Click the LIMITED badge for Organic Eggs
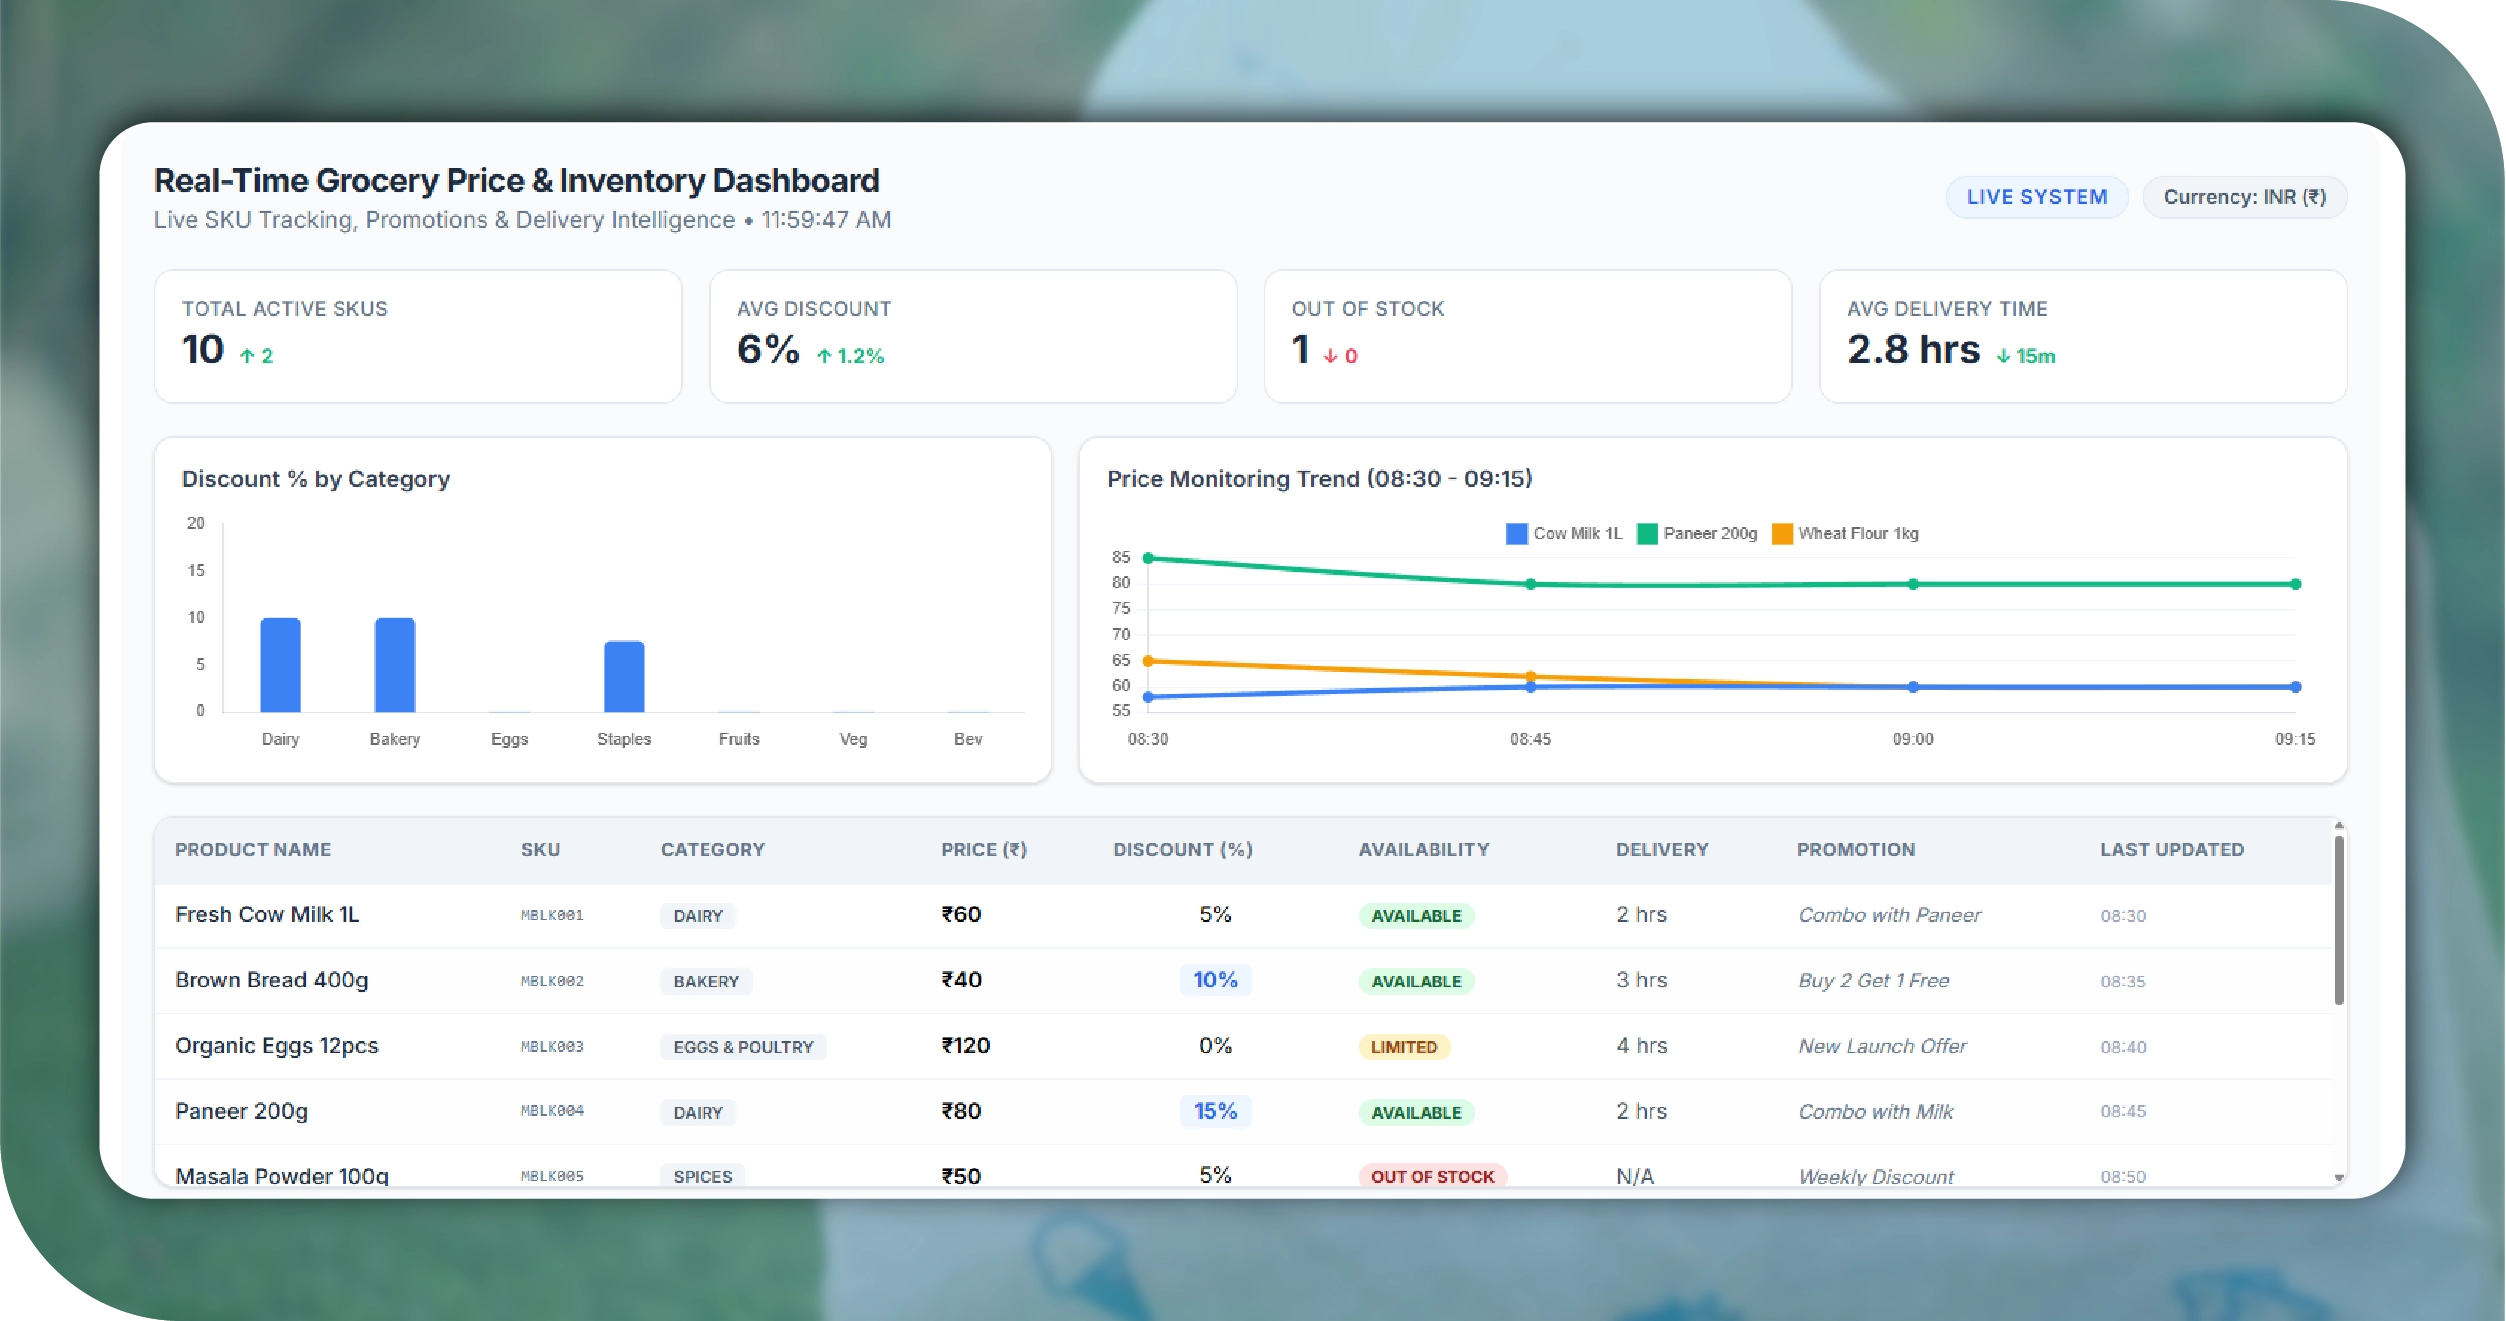 (x=1403, y=1047)
